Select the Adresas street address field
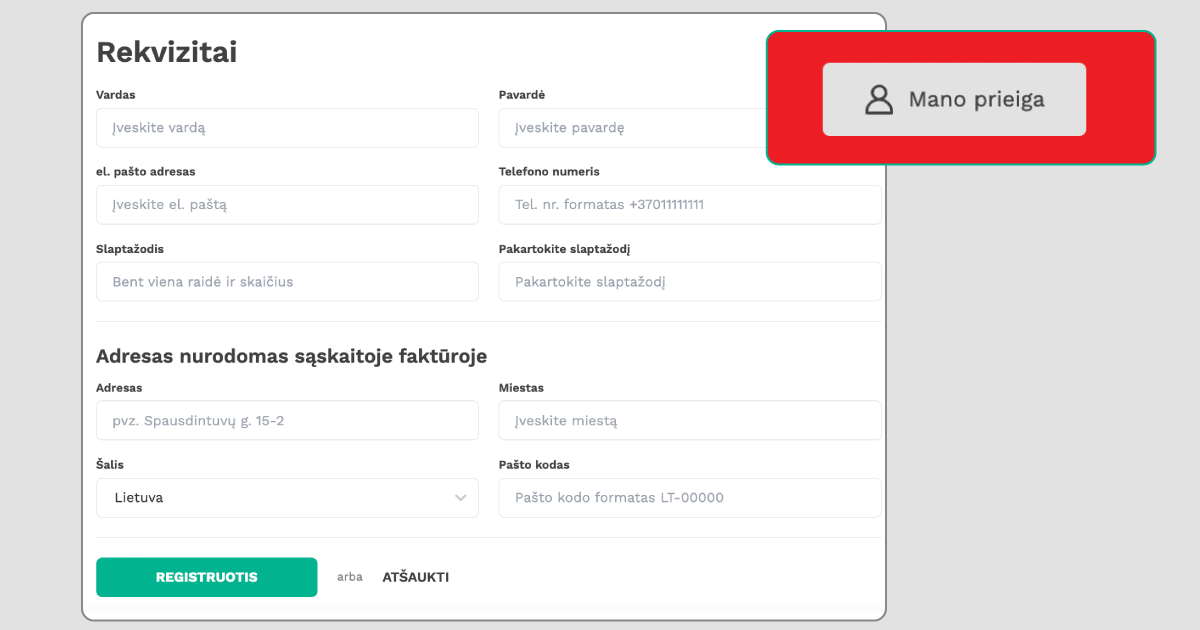This screenshot has height=630, width=1200. [287, 421]
